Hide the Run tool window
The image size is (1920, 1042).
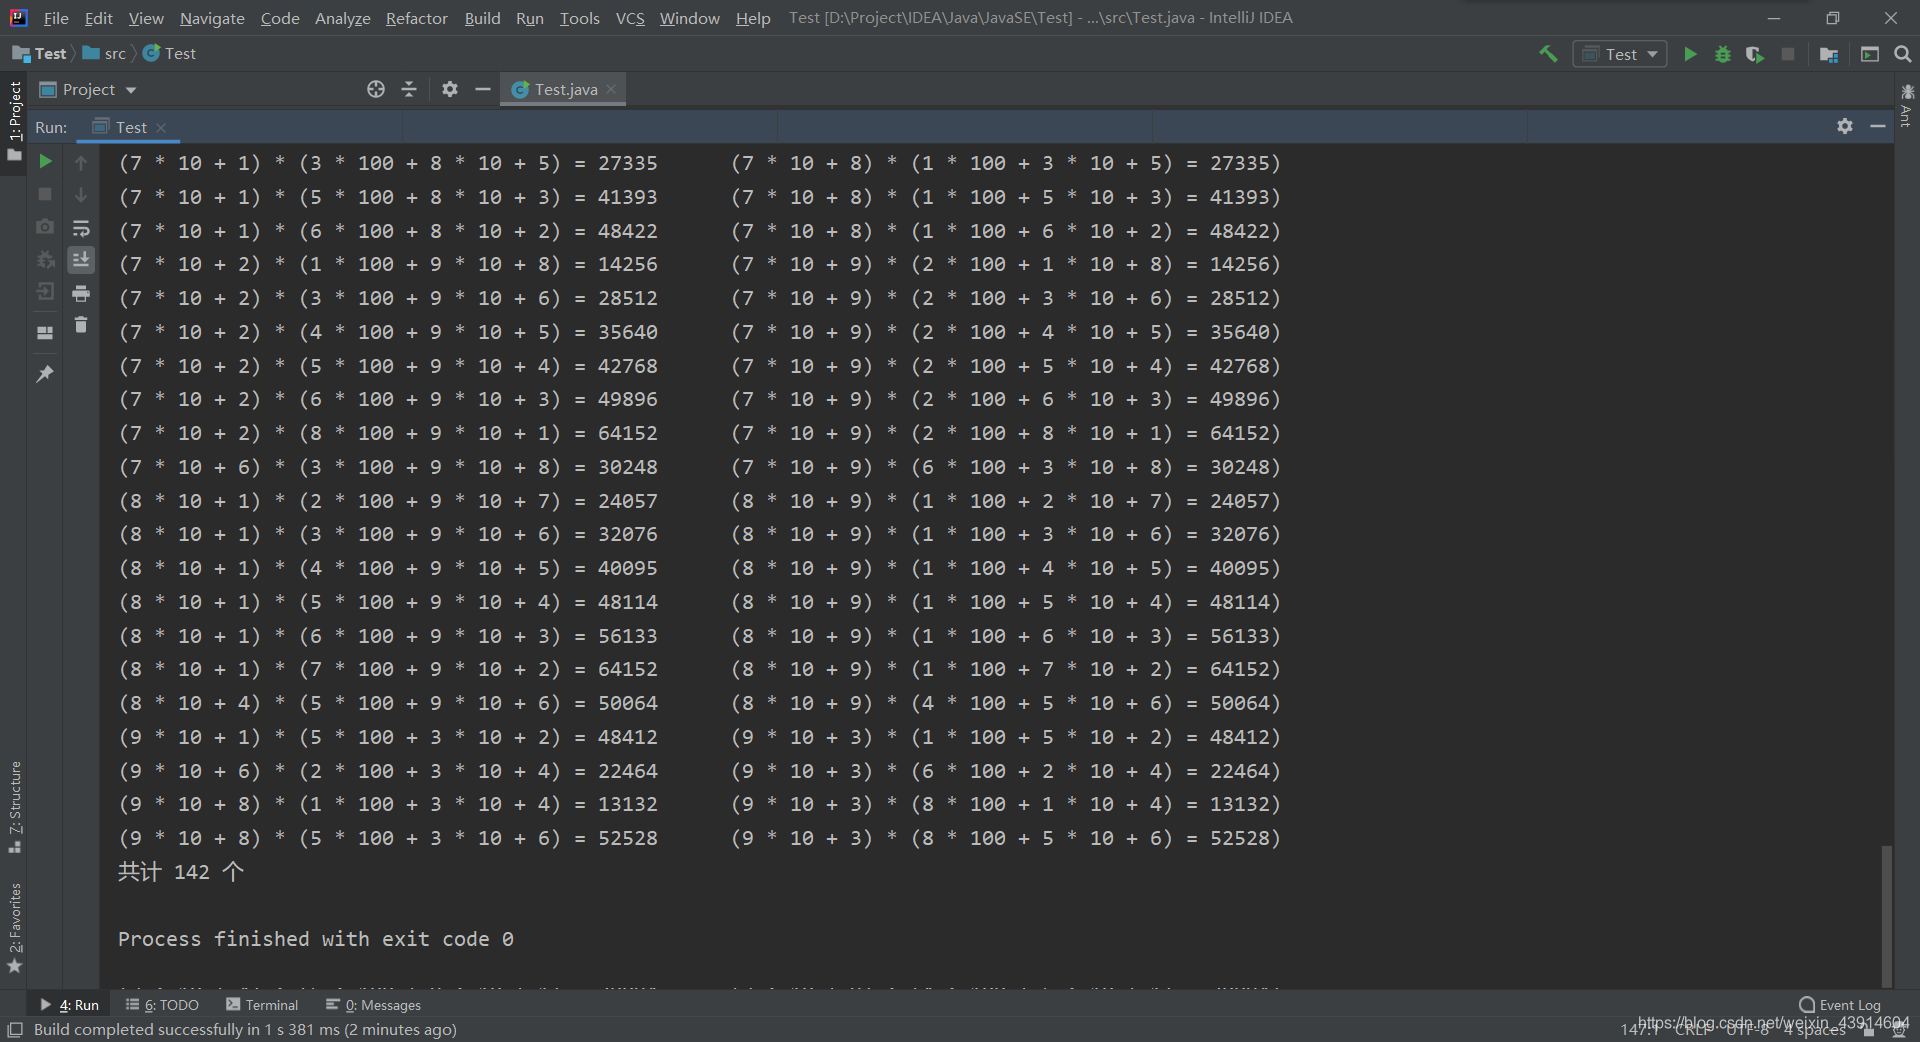(1878, 126)
